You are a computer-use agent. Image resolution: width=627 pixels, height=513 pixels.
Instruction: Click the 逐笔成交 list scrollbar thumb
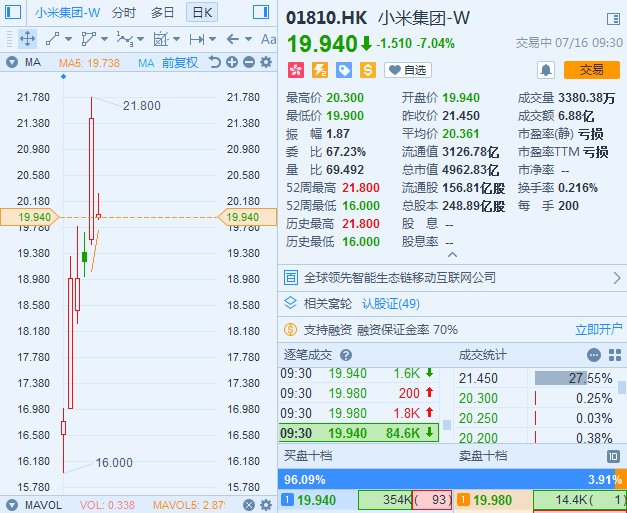pos(447,425)
